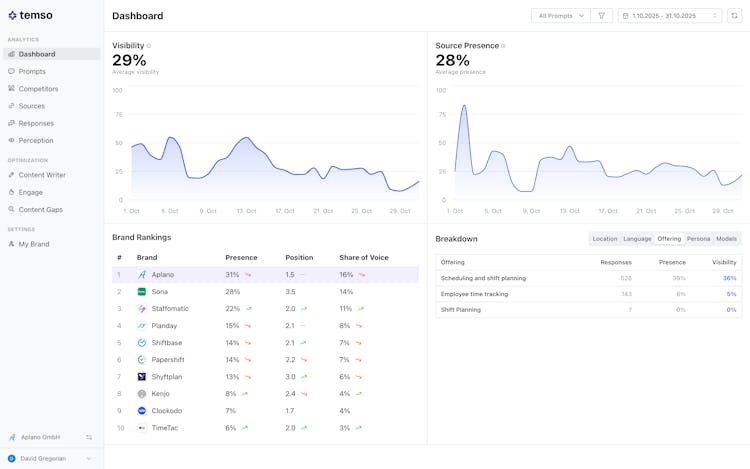This screenshot has width=750, height=469.
Task: Open the date range picker
Action: [x=670, y=16]
